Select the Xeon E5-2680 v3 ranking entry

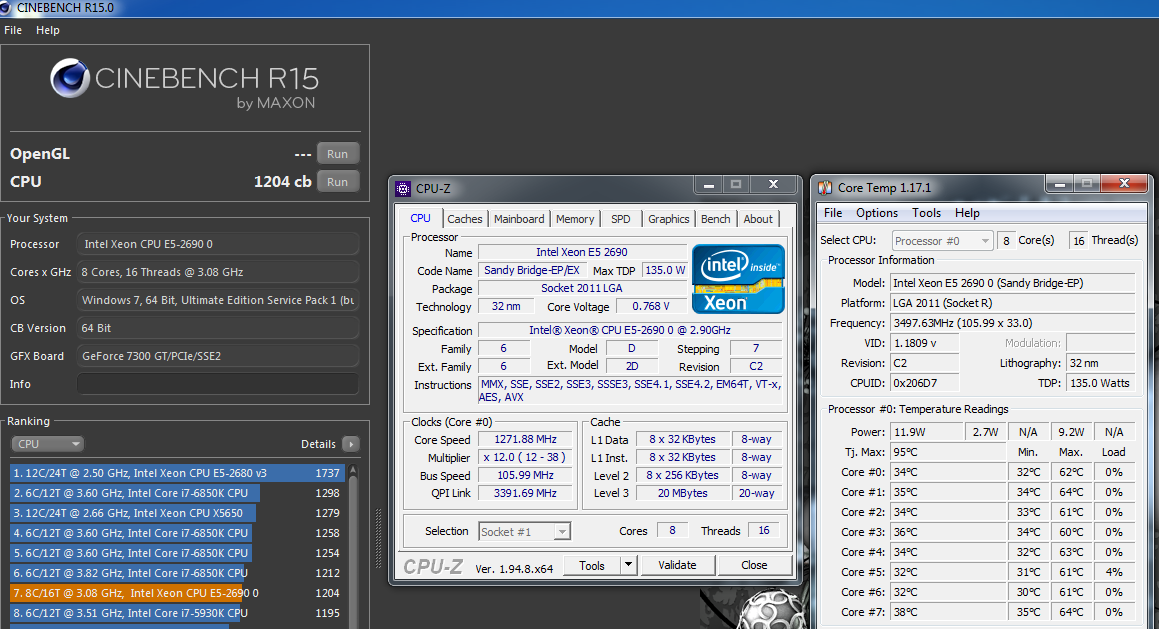click(x=176, y=473)
